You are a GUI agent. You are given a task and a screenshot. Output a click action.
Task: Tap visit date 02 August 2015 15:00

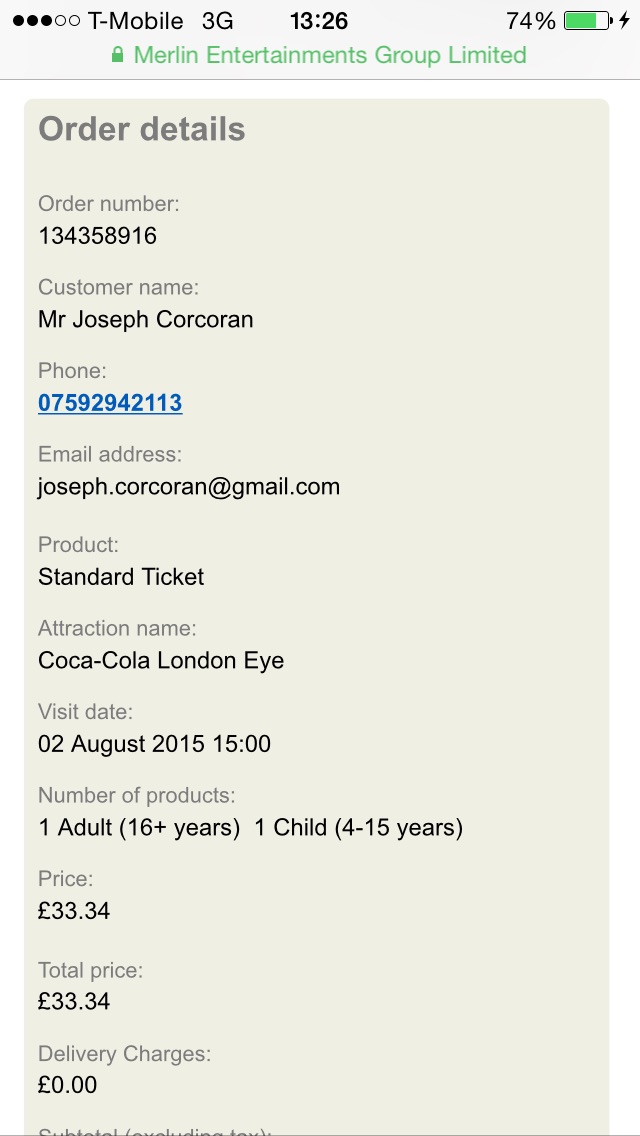pos(154,744)
